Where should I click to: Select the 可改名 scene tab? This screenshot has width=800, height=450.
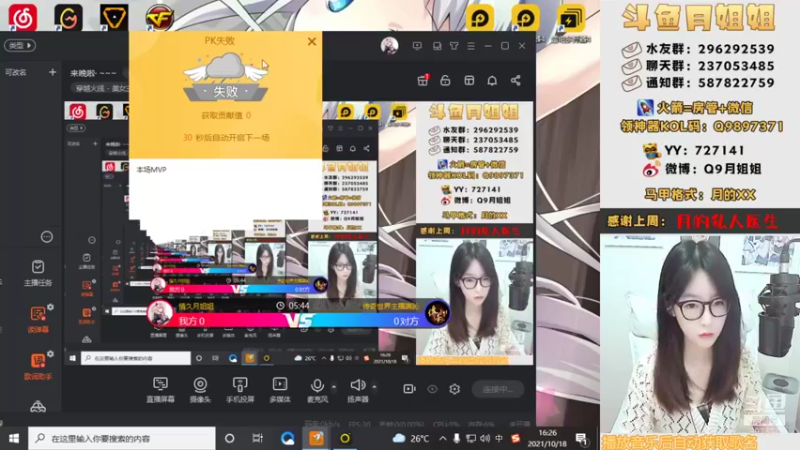16,72
